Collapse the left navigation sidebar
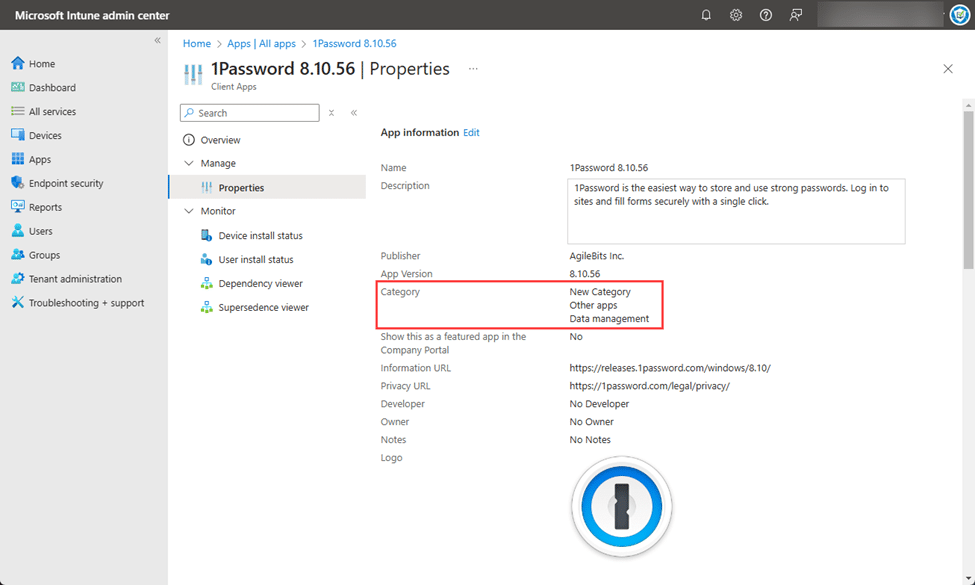Viewport: 975px width, 585px height. (x=157, y=40)
